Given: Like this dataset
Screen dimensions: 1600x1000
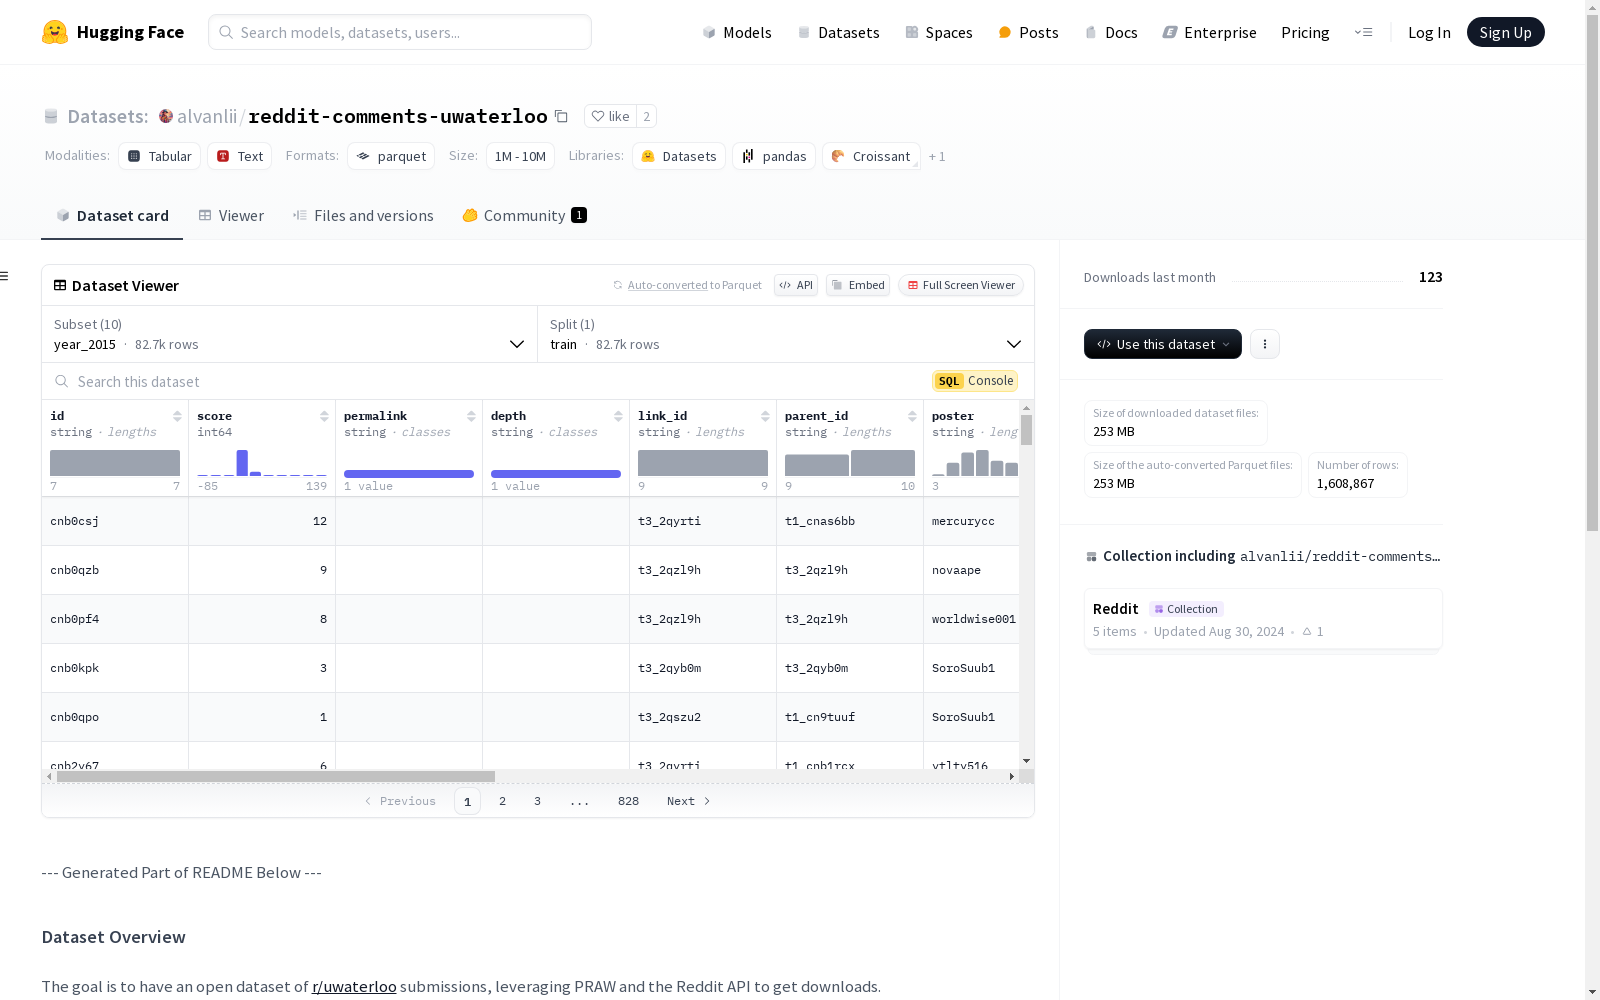Looking at the screenshot, I should point(610,116).
